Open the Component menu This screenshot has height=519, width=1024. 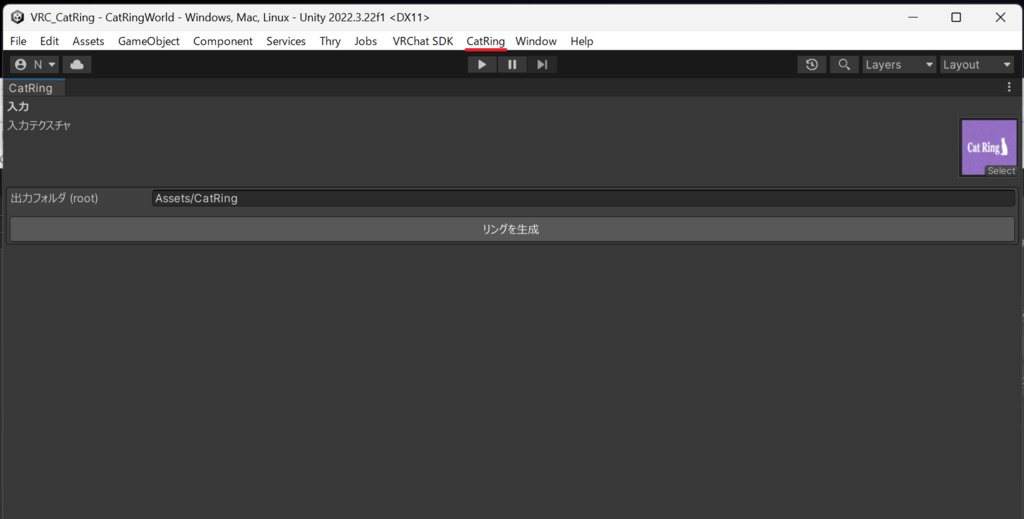point(223,41)
